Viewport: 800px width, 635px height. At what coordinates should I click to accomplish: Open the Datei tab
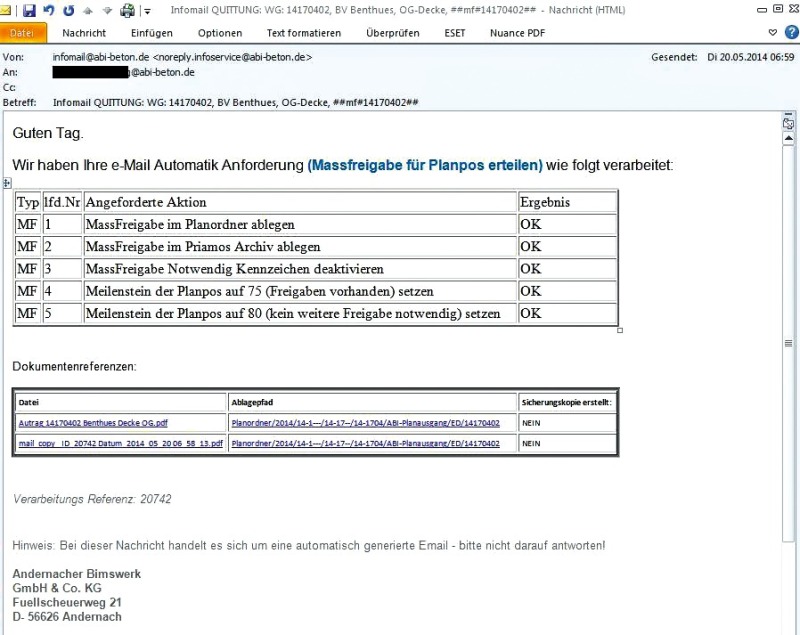point(22,33)
